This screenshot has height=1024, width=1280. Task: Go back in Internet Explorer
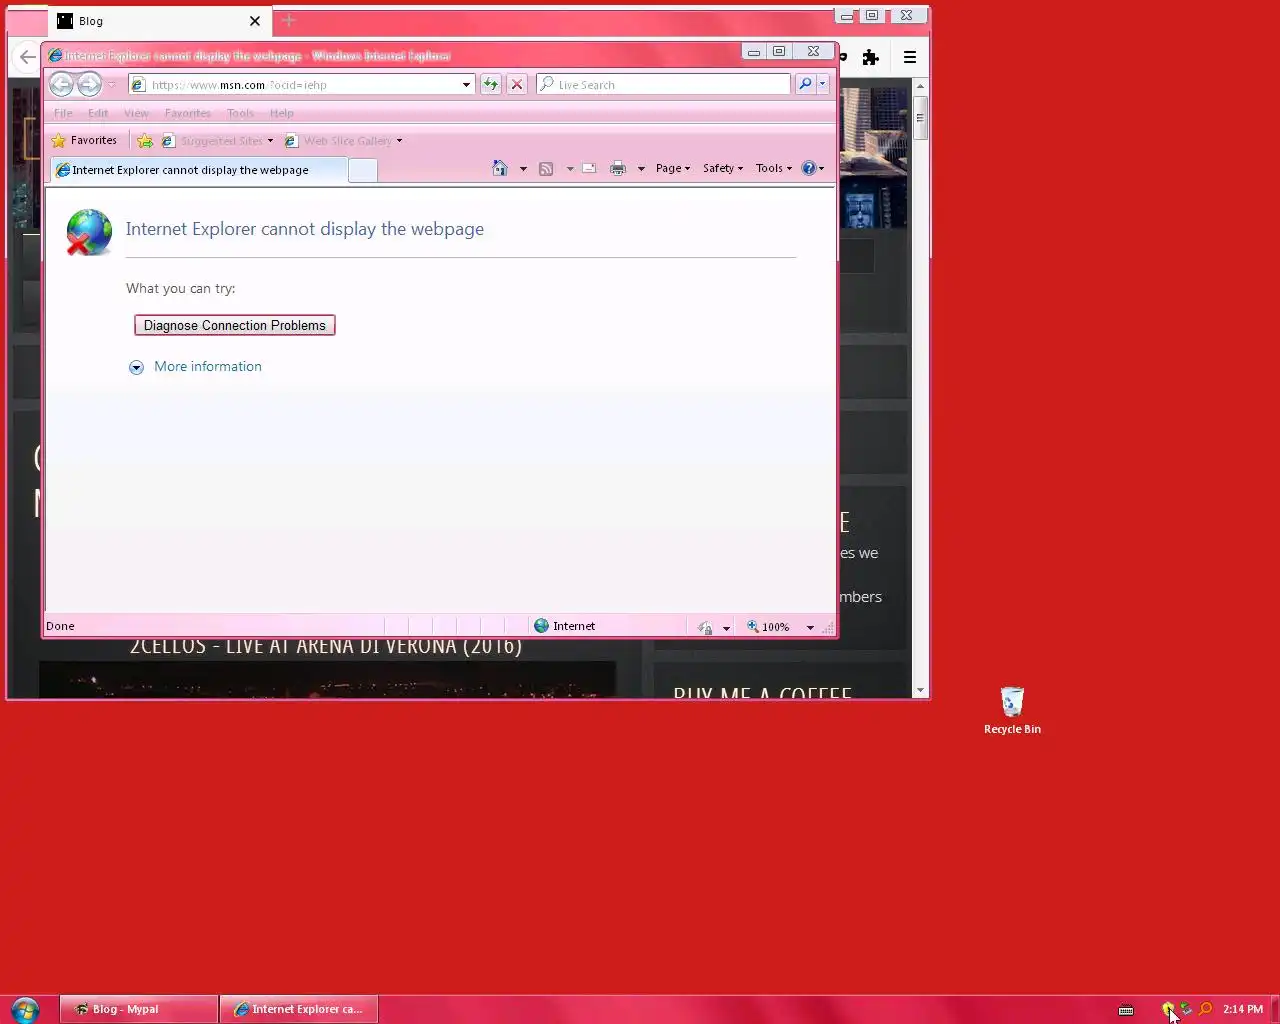tap(61, 85)
